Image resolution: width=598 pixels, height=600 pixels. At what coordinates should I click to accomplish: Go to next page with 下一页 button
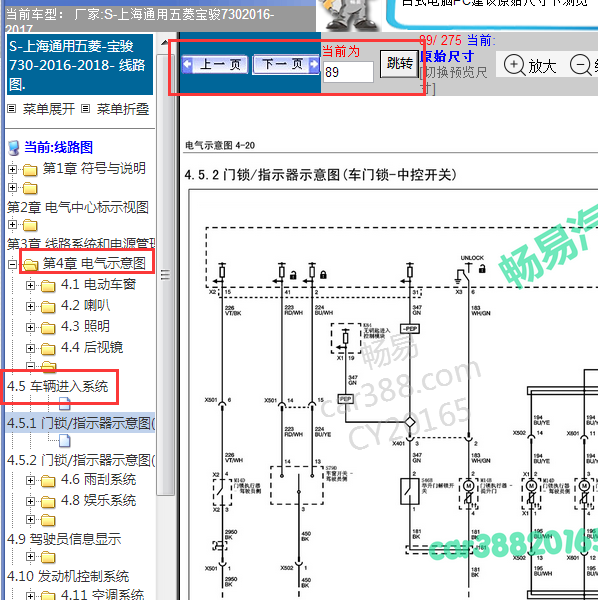286,64
